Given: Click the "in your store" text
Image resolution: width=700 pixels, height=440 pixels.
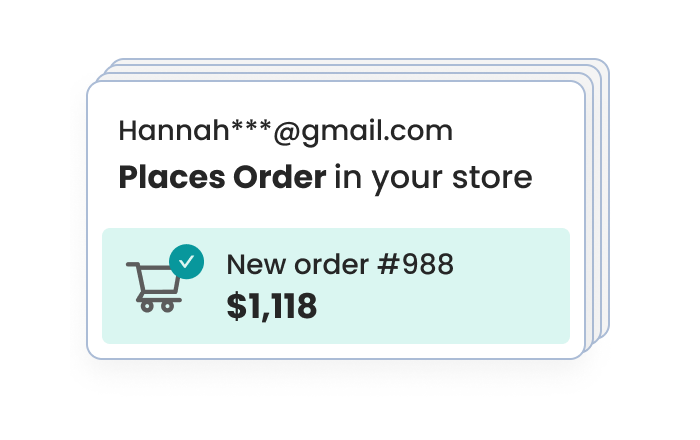Looking at the screenshot, I should pyautogui.click(x=433, y=178).
